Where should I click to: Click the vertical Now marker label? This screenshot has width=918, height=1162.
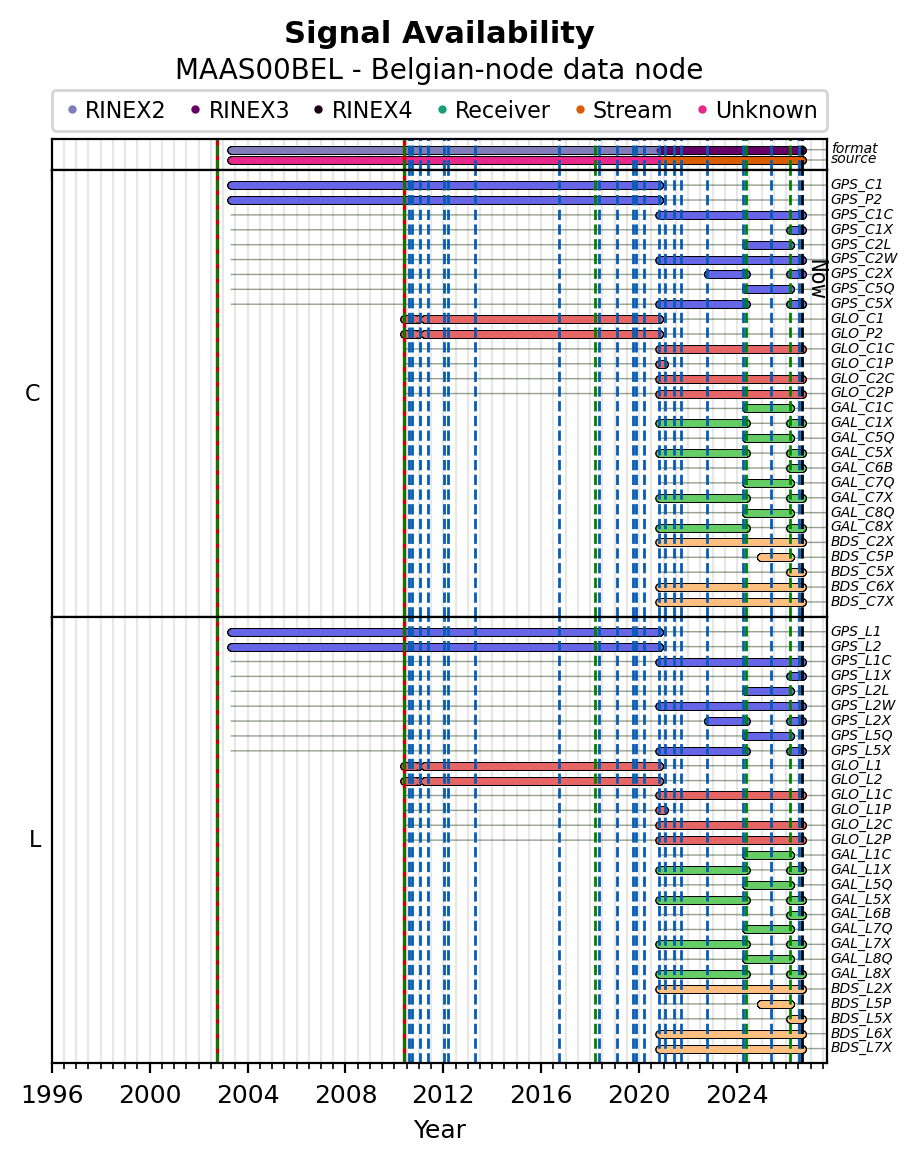(x=818, y=279)
